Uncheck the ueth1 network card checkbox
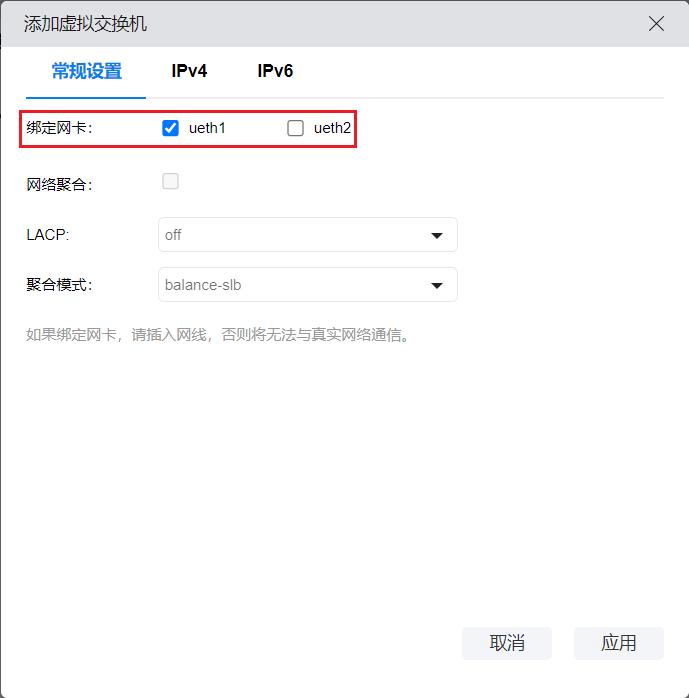The image size is (689, 698). coord(170,128)
